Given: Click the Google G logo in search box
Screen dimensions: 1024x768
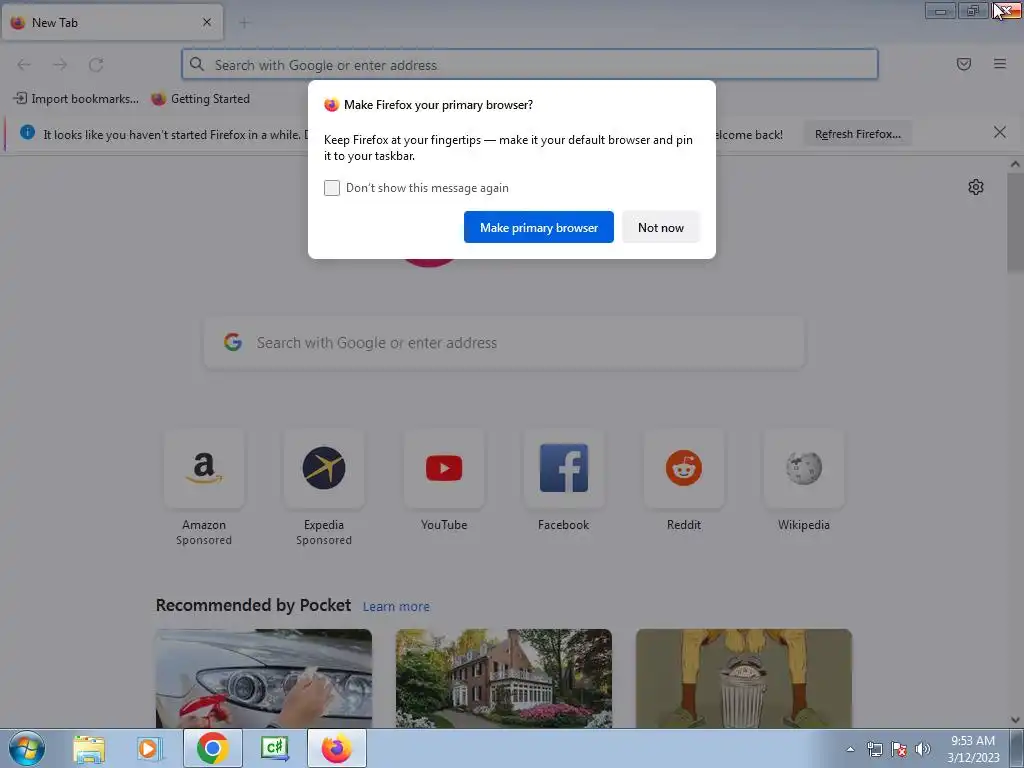Looking at the screenshot, I should tap(233, 342).
